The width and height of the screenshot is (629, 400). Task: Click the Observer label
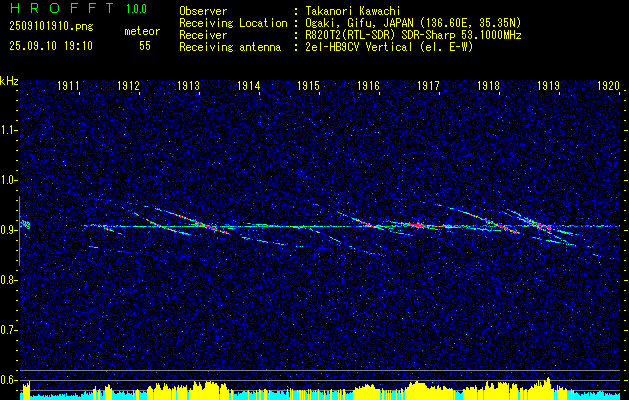(203, 11)
